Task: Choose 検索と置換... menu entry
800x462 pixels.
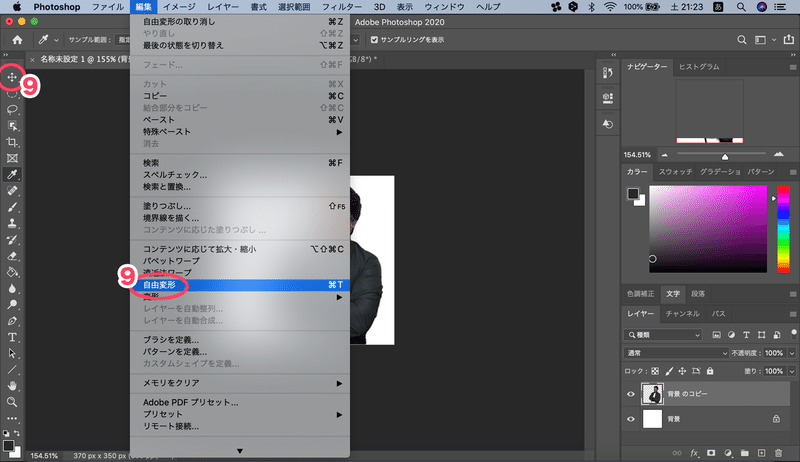Action: click(x=240, y=187)
